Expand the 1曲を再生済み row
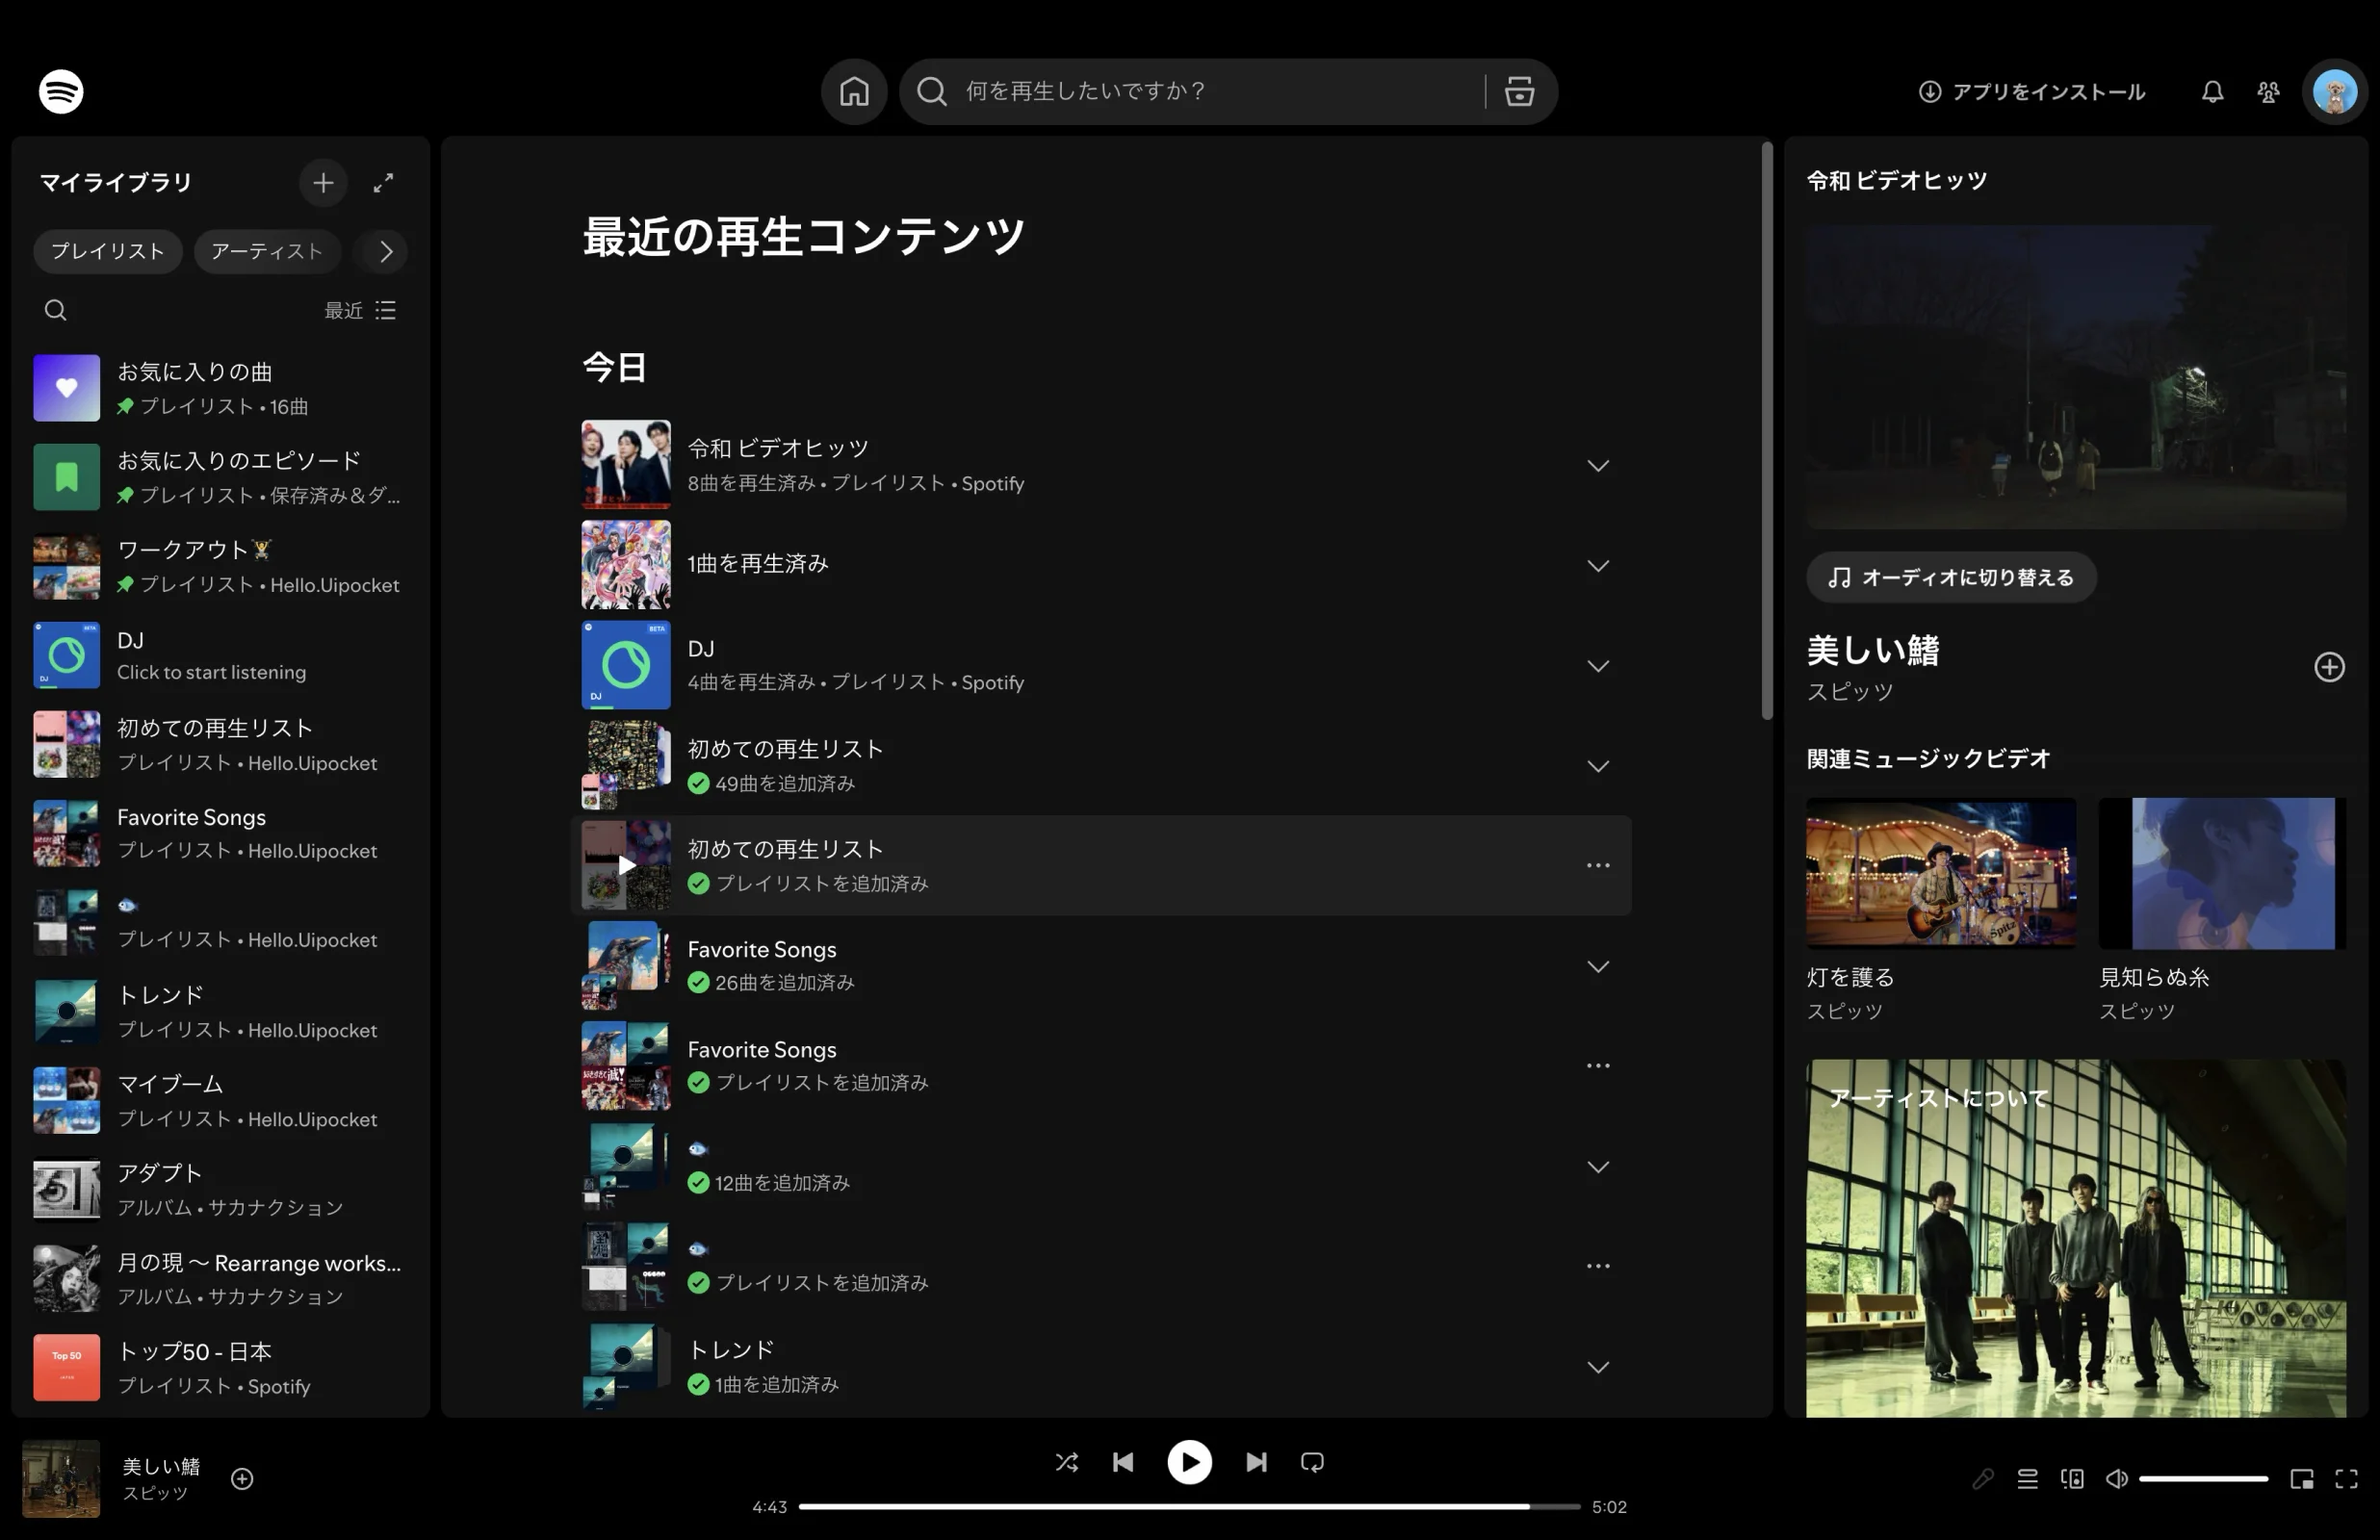Image resolution: width=2380 pixels, height=1540 pixels. (1598, 566)
